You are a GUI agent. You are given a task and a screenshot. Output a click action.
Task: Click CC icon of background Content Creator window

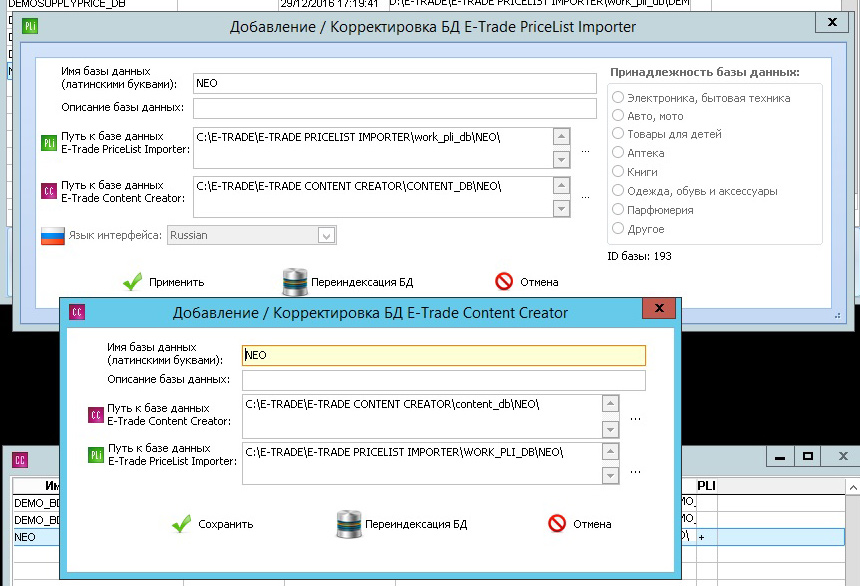(20, 460)
